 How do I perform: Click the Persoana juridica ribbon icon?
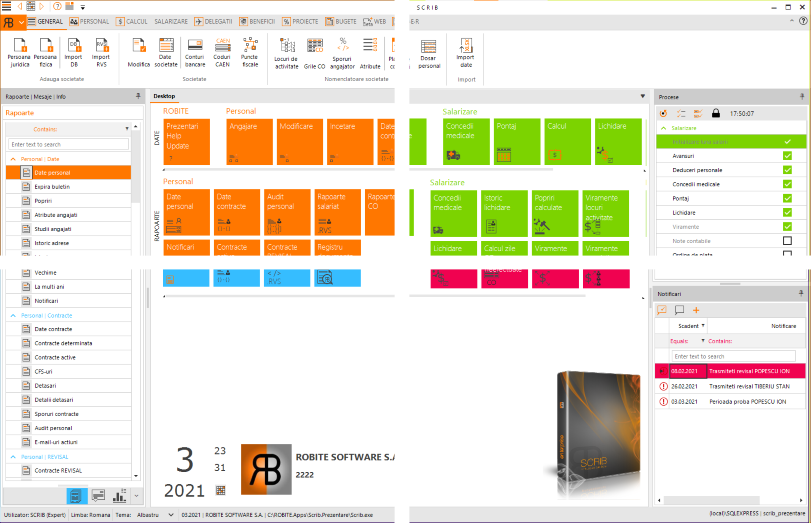[x=19, y=52]
